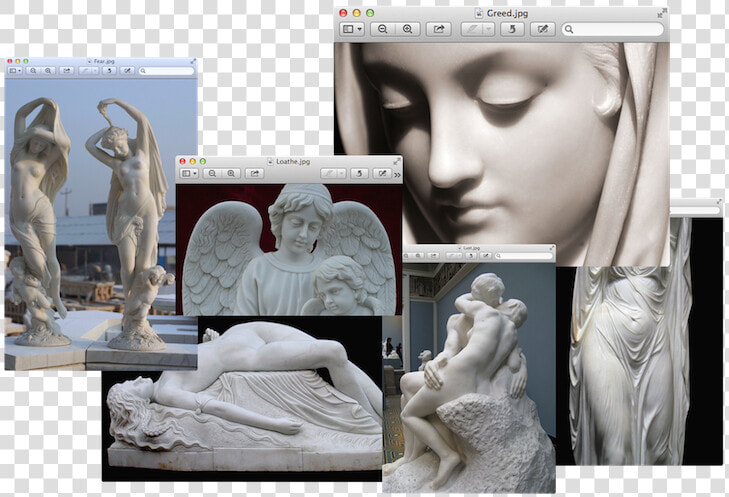
Task: Click the search field in Lust.jpg window
Action: 524,256
